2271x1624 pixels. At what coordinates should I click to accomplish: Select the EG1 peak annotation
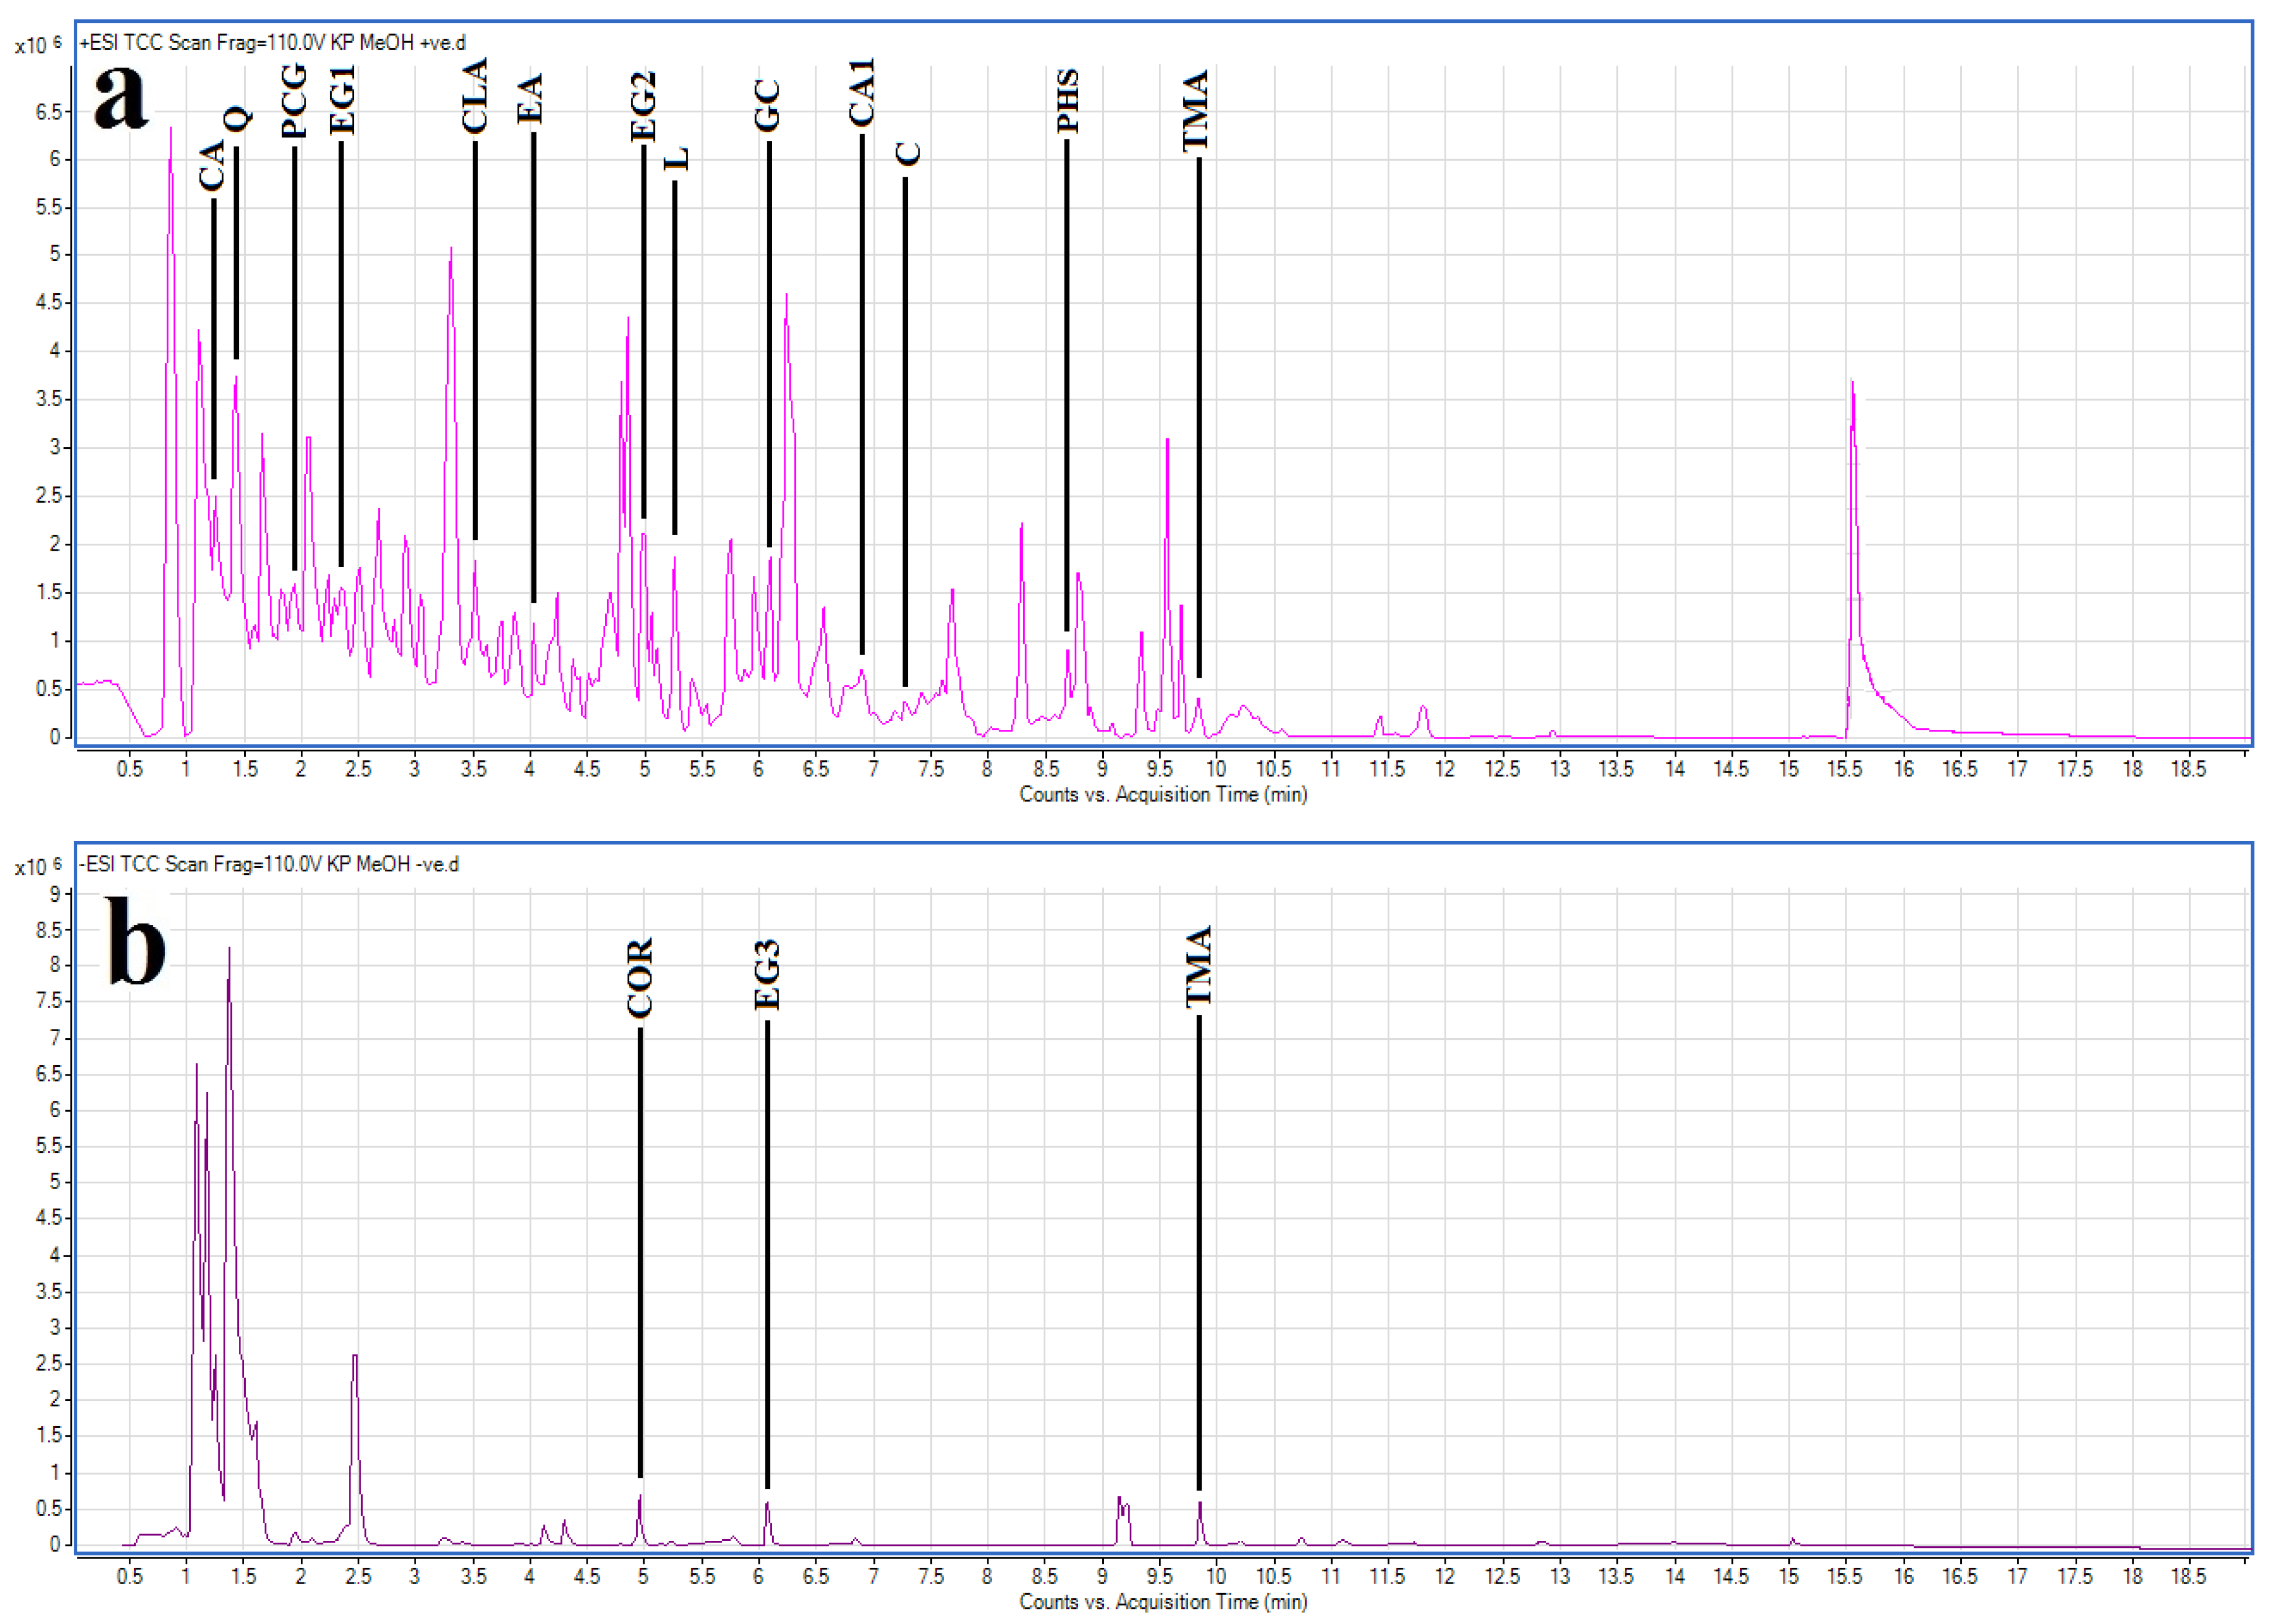(x=342, y=100)
